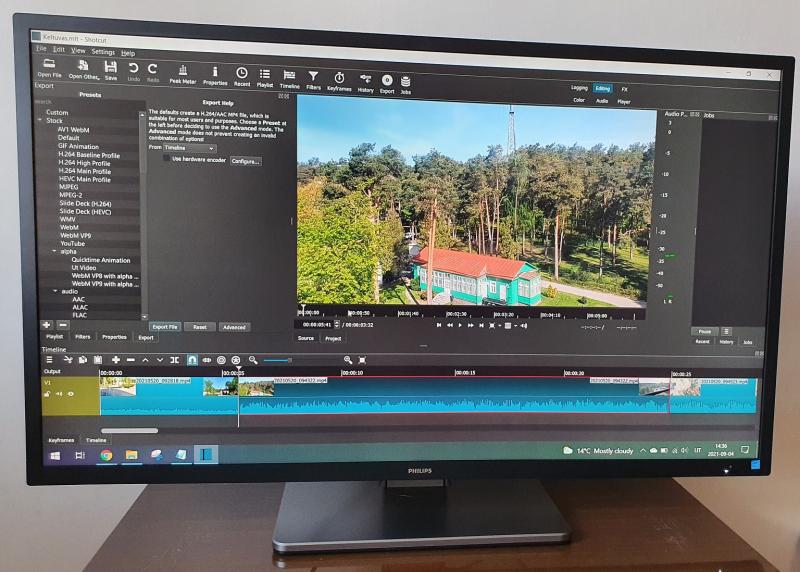
Task: Step the player timecode spinner
Action: point(337,324)
